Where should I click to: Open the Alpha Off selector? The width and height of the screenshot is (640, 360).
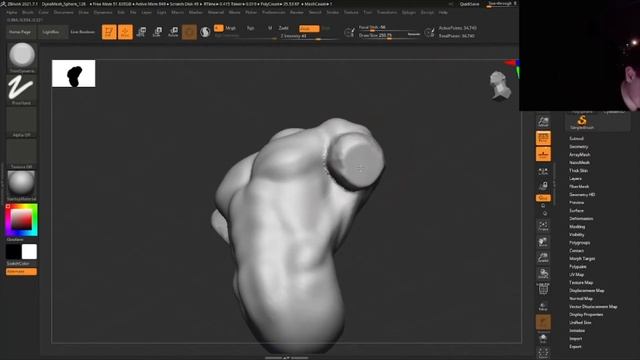[22, 122]
